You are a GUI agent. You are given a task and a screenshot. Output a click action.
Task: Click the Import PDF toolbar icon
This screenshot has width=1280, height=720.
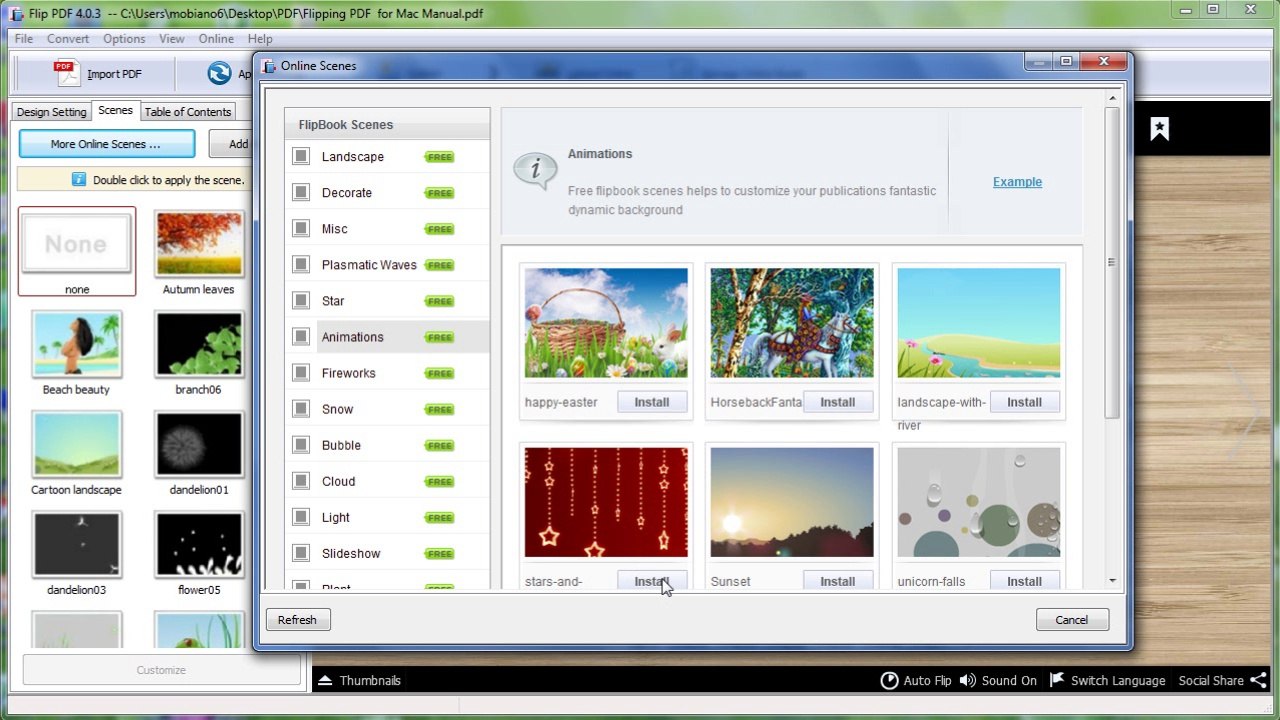click(66, 73)
